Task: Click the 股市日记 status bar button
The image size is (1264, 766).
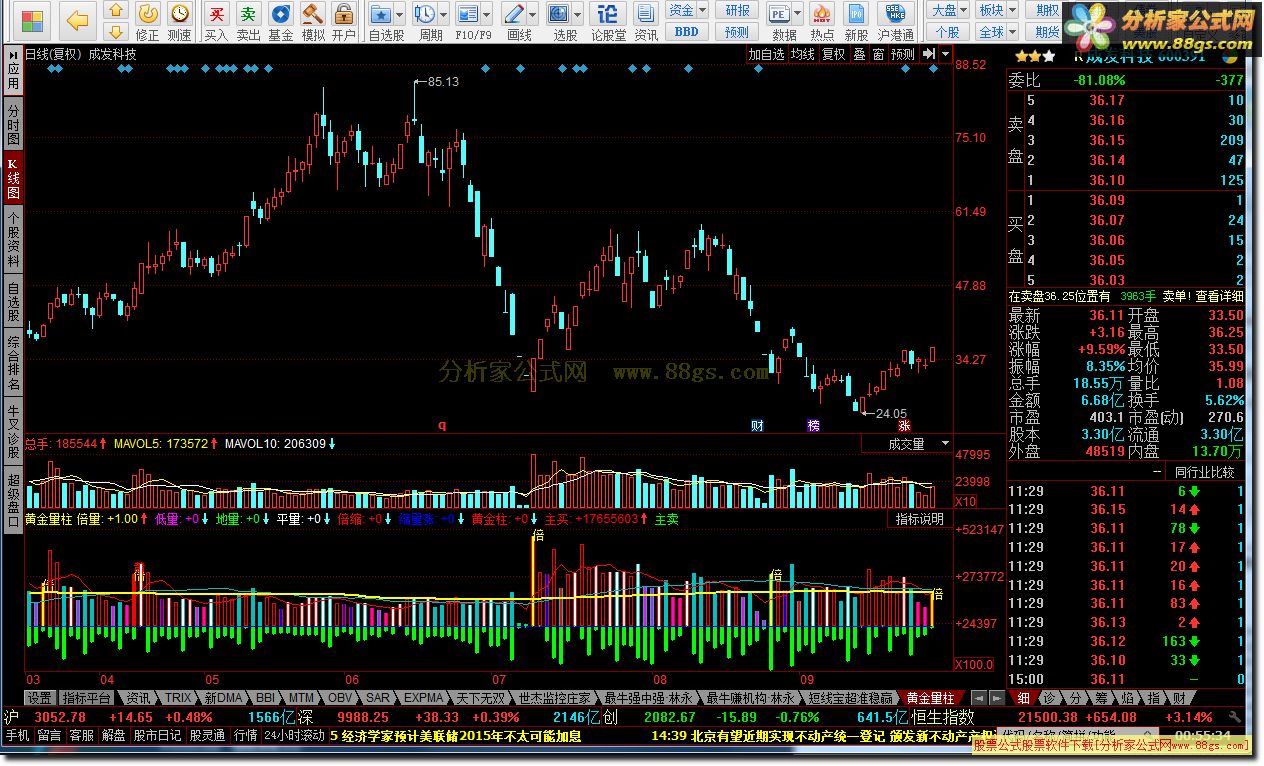Action: pyautogui.click(x=158, y=735)
